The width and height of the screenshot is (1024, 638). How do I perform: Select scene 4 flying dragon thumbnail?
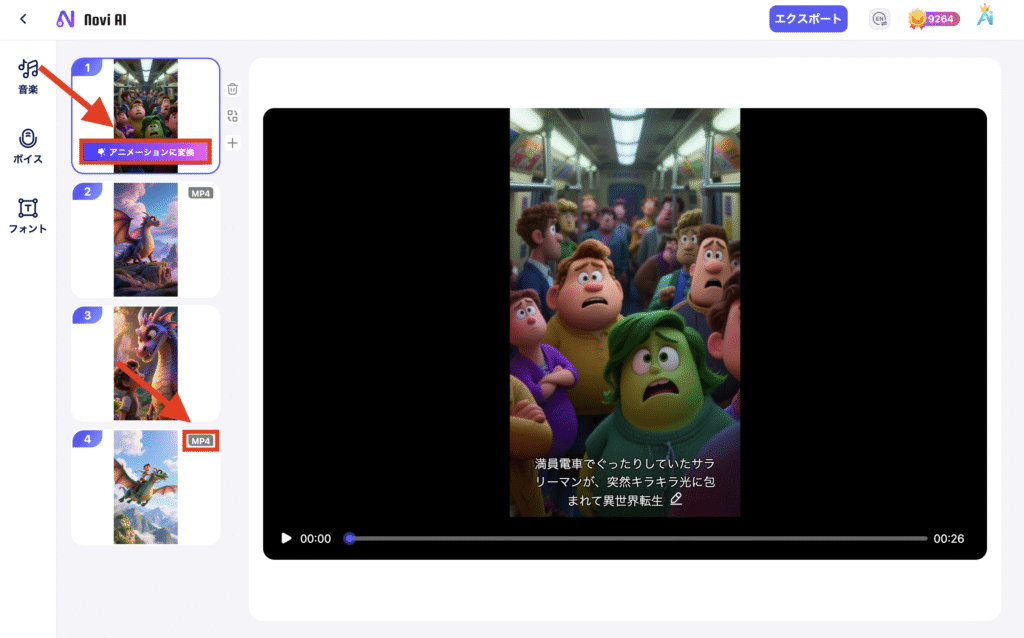(146, 487)
